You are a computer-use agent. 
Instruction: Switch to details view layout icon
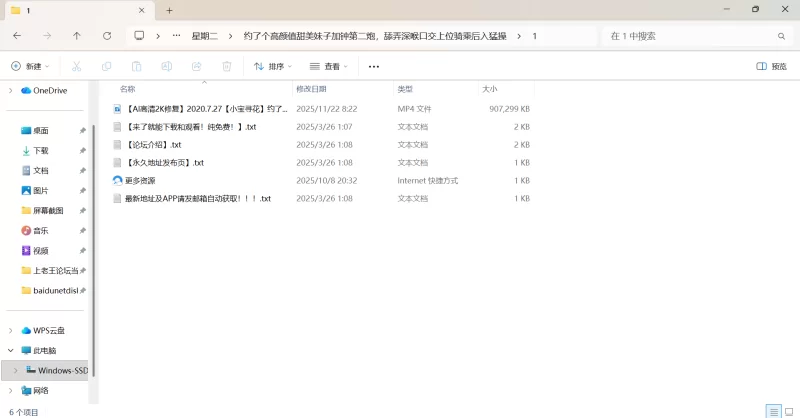pos(773,411)
